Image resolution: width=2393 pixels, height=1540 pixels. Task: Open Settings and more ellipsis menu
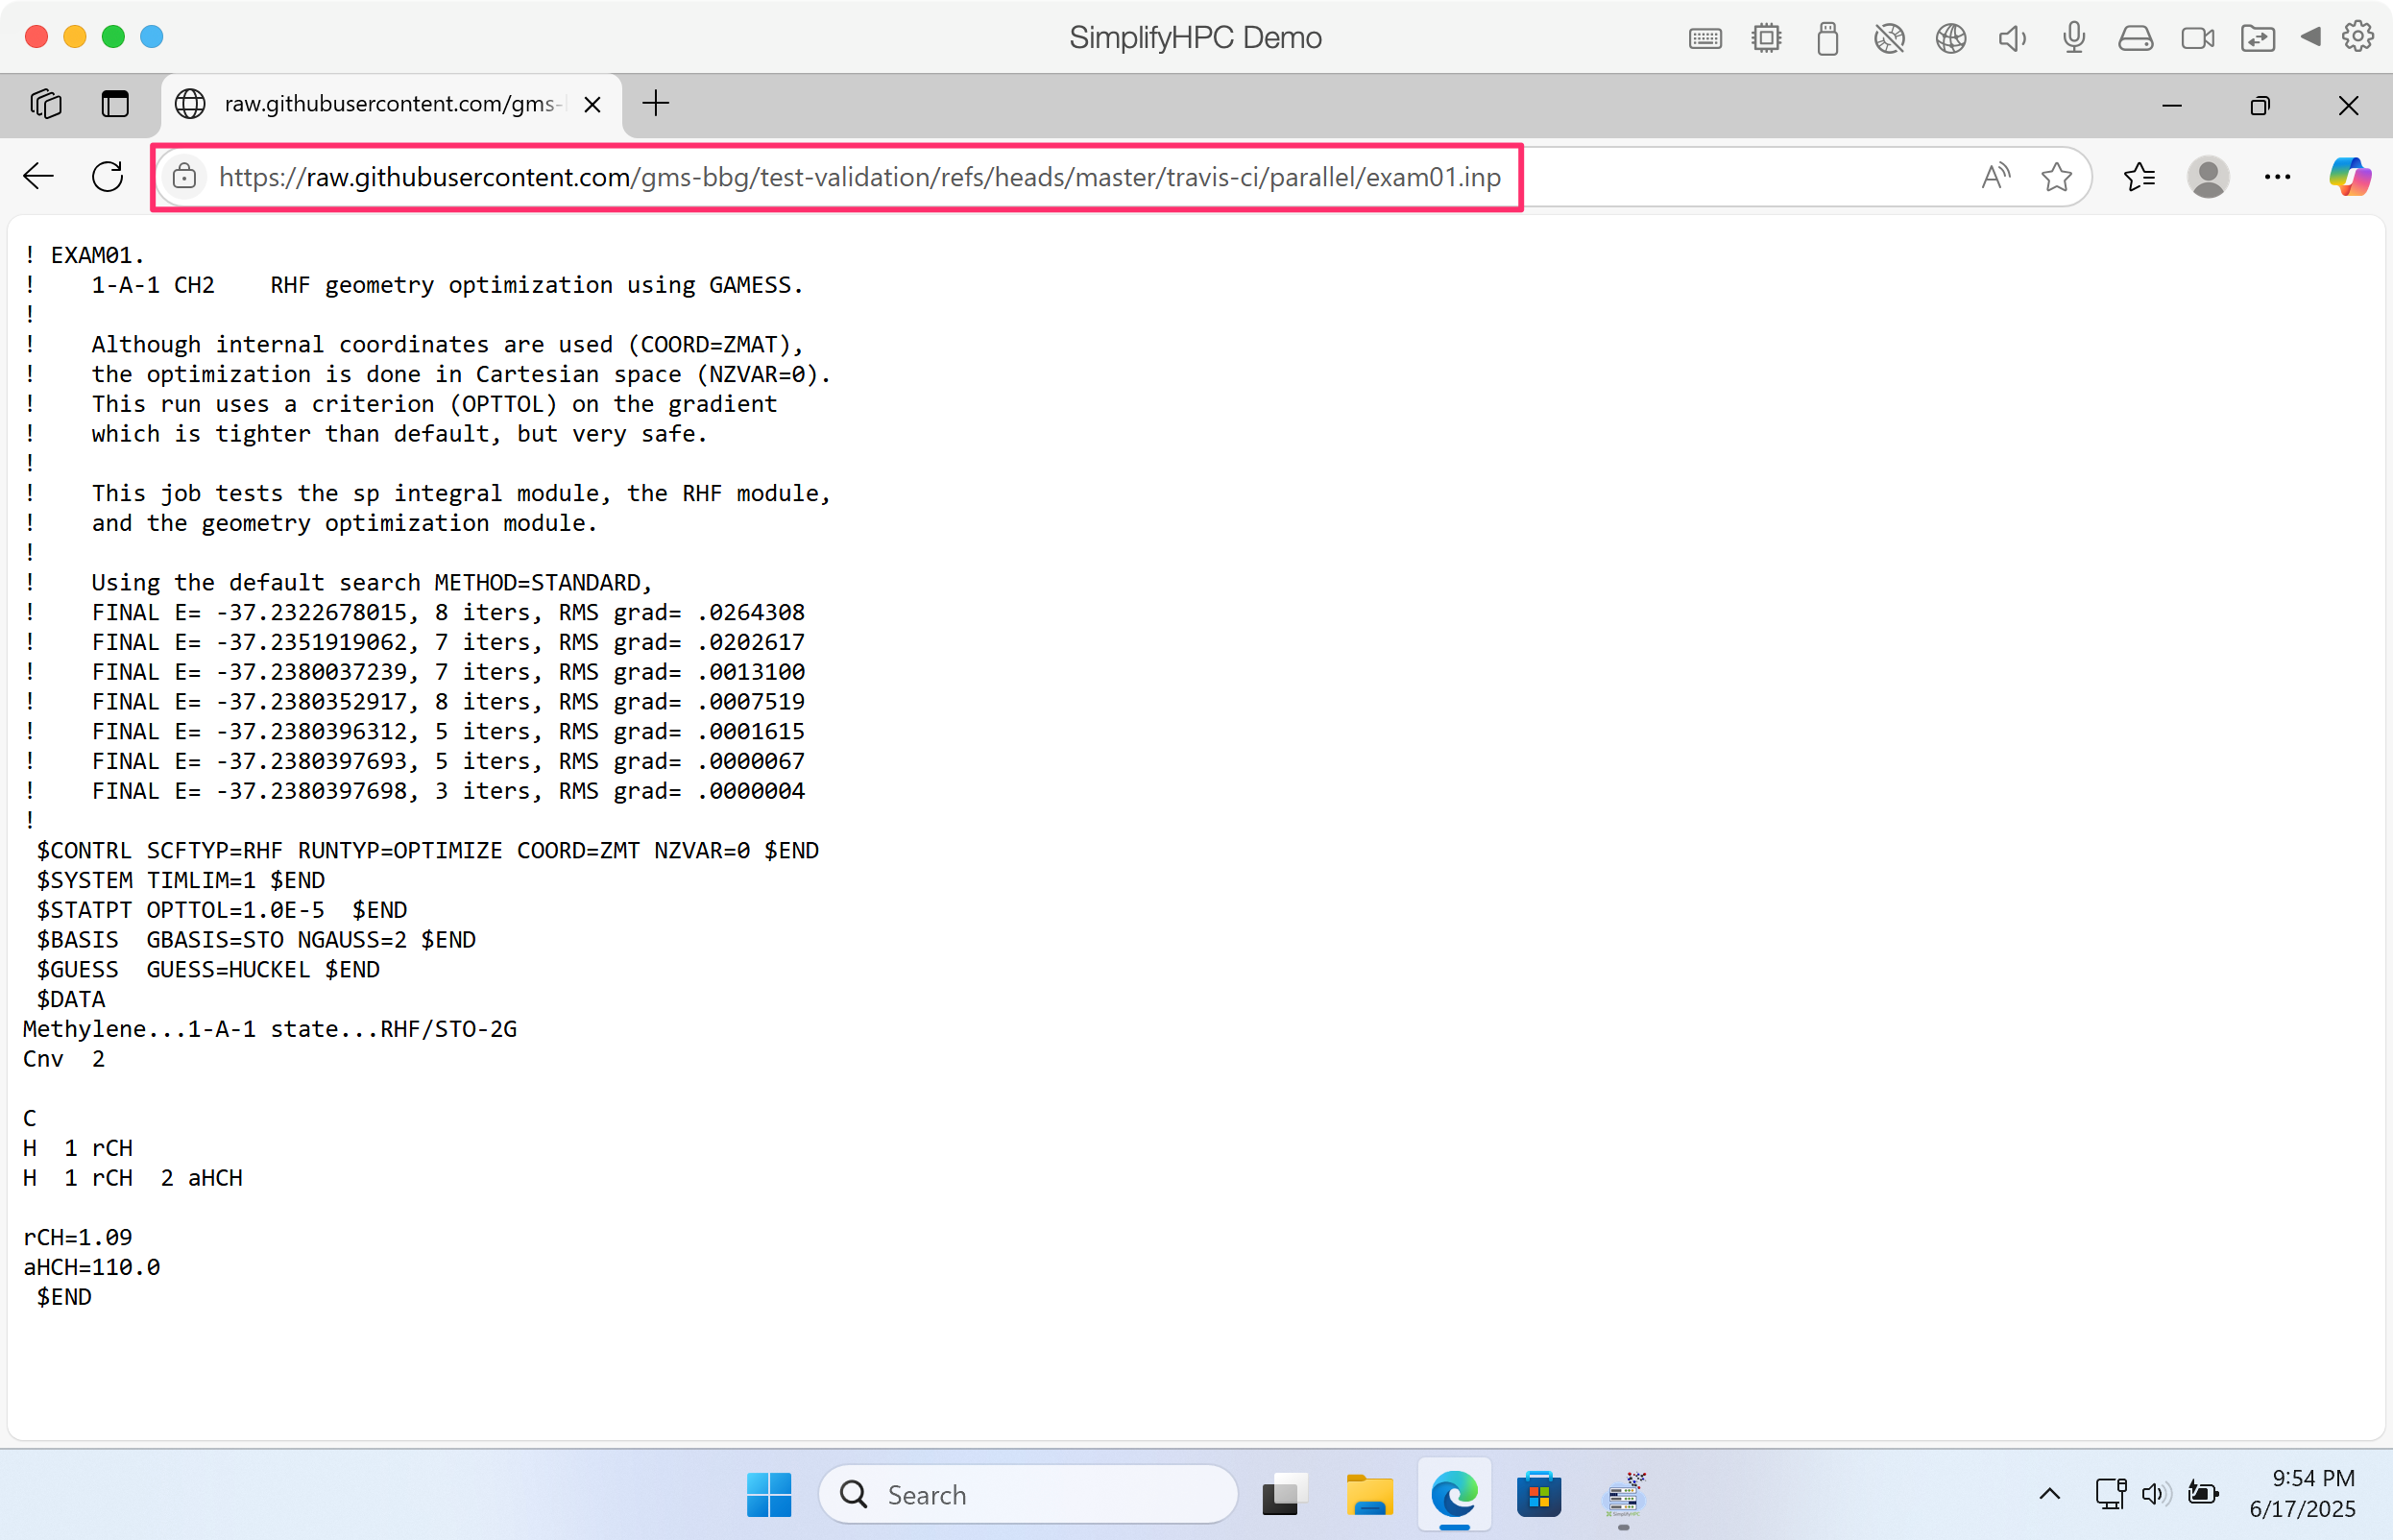click(2277, 177)
